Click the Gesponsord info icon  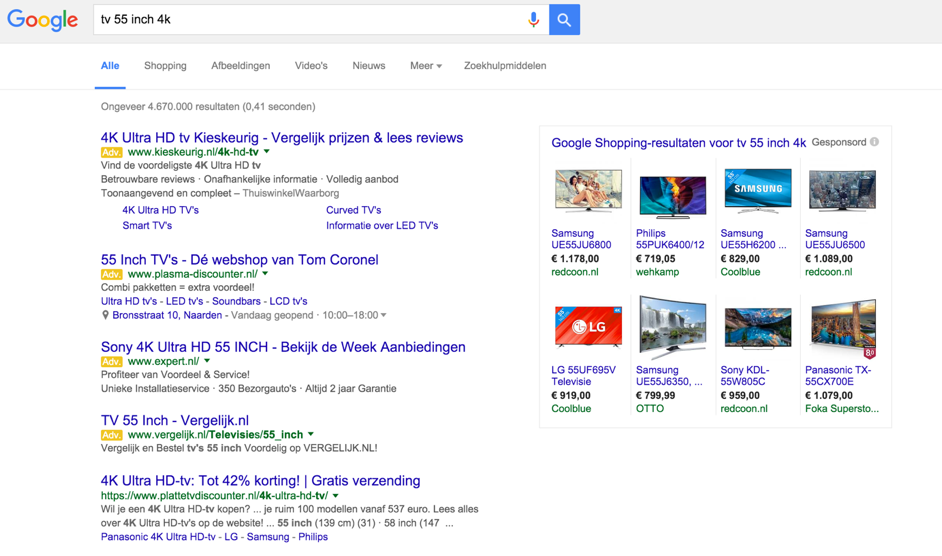pos(874,142)
